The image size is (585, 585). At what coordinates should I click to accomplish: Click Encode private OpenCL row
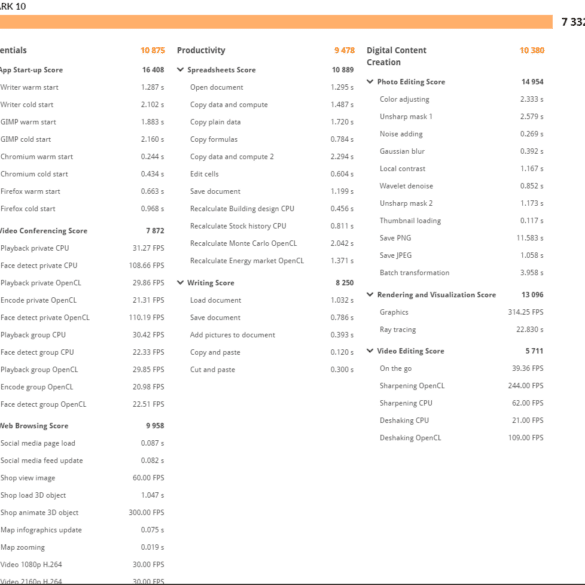click(x=82, y=300)
